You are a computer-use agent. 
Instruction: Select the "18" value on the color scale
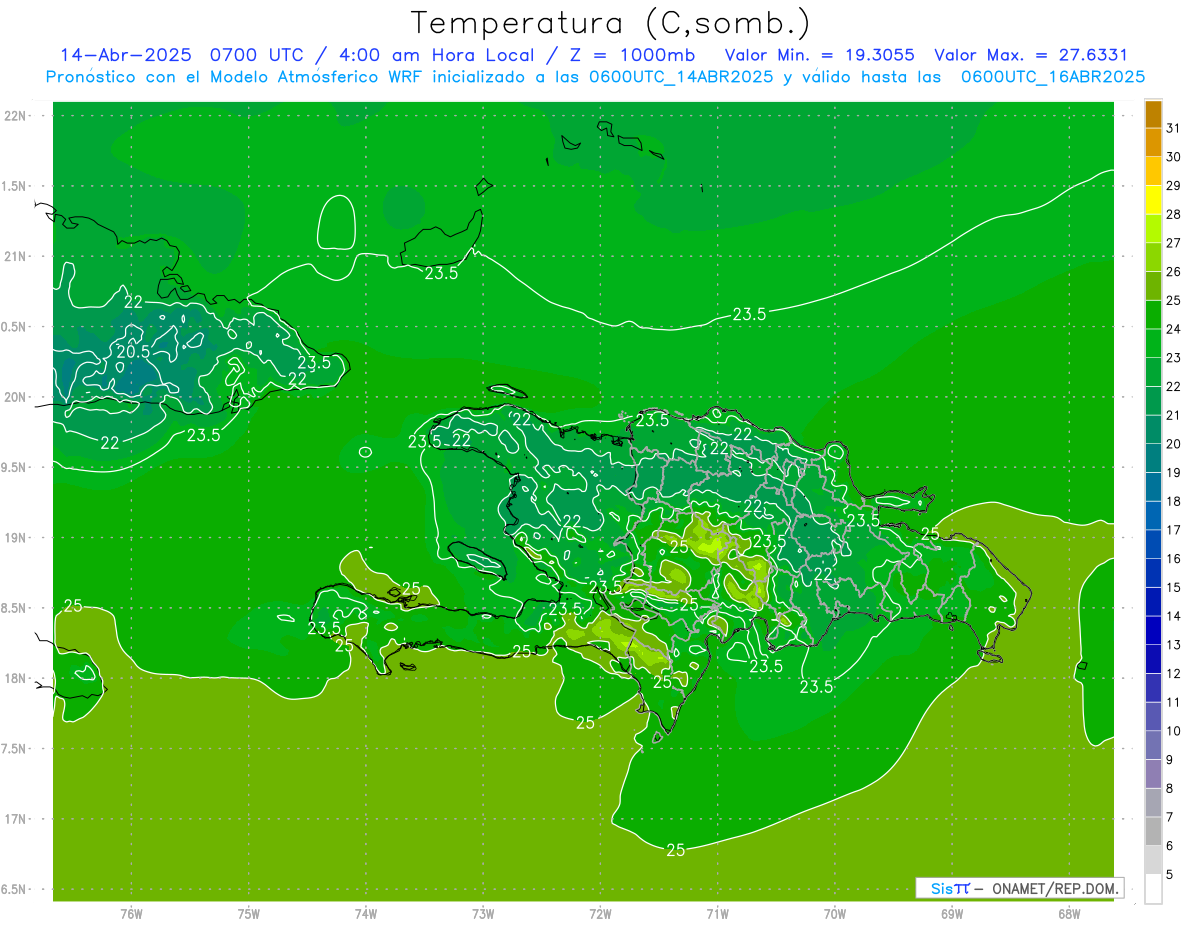click(x=1174, y=500)
